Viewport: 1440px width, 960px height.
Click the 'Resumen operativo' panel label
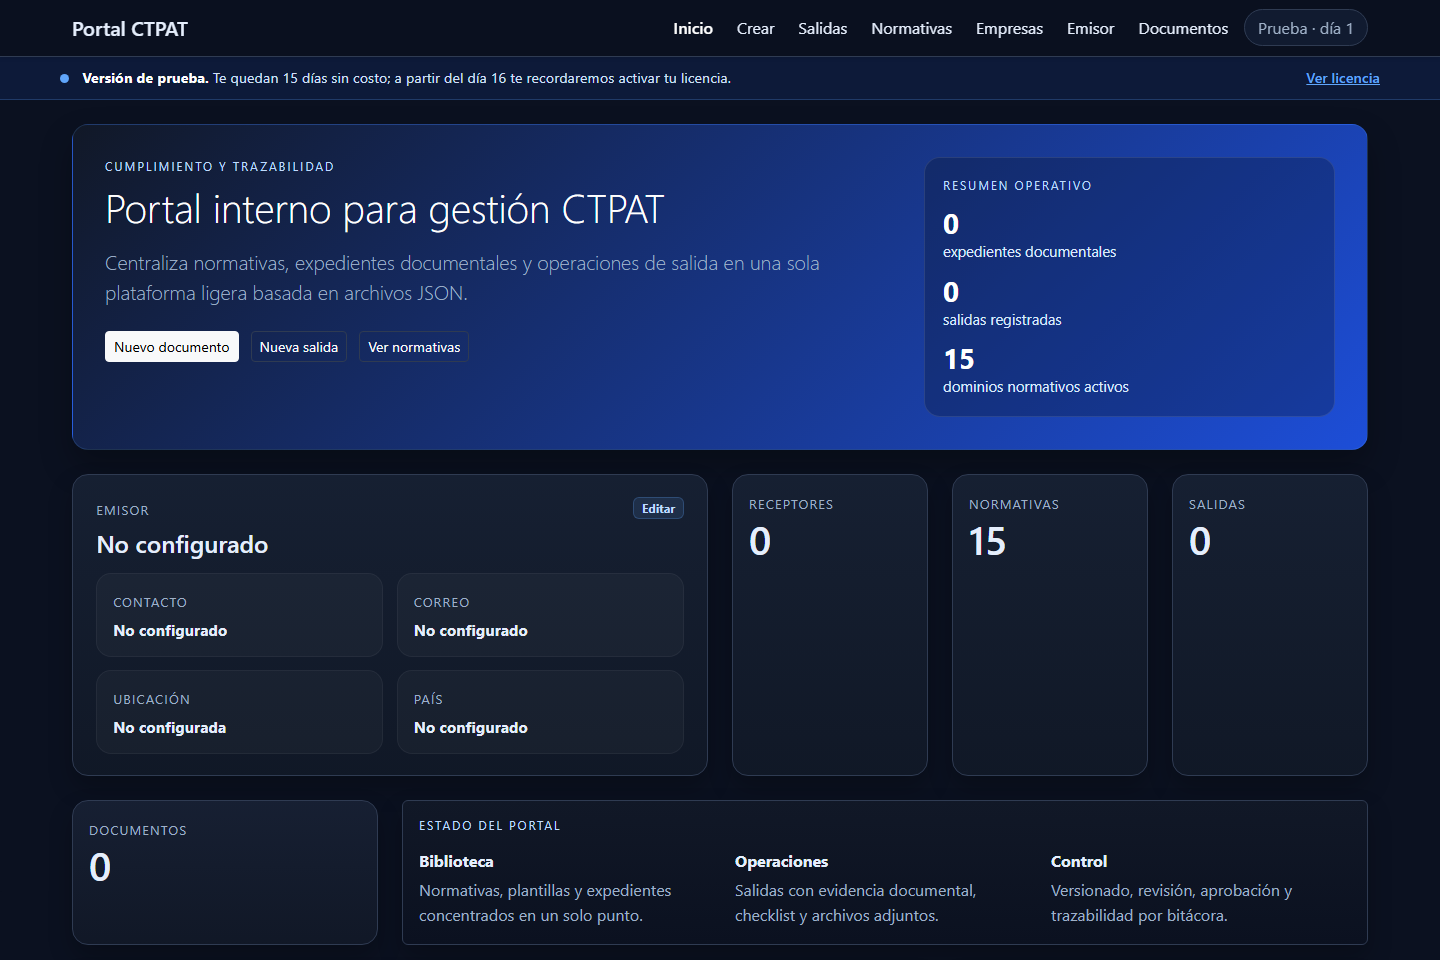point(1017,186)
